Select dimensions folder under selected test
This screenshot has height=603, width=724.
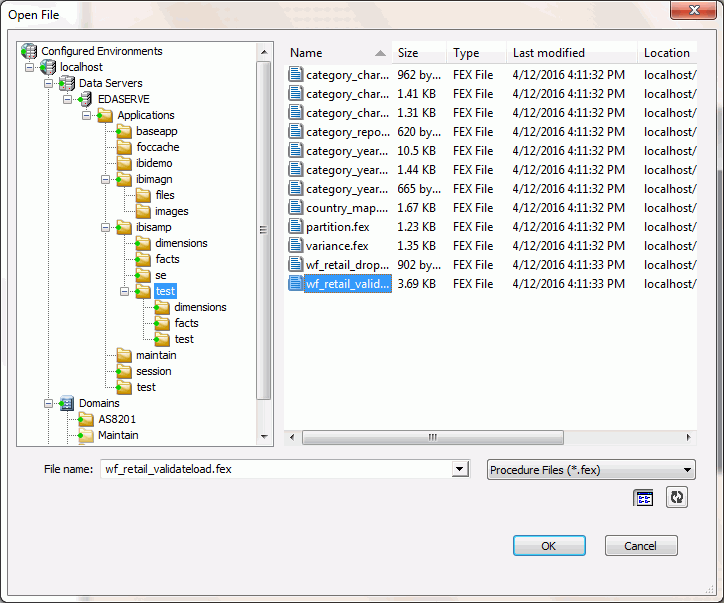(x=200, y=308)
